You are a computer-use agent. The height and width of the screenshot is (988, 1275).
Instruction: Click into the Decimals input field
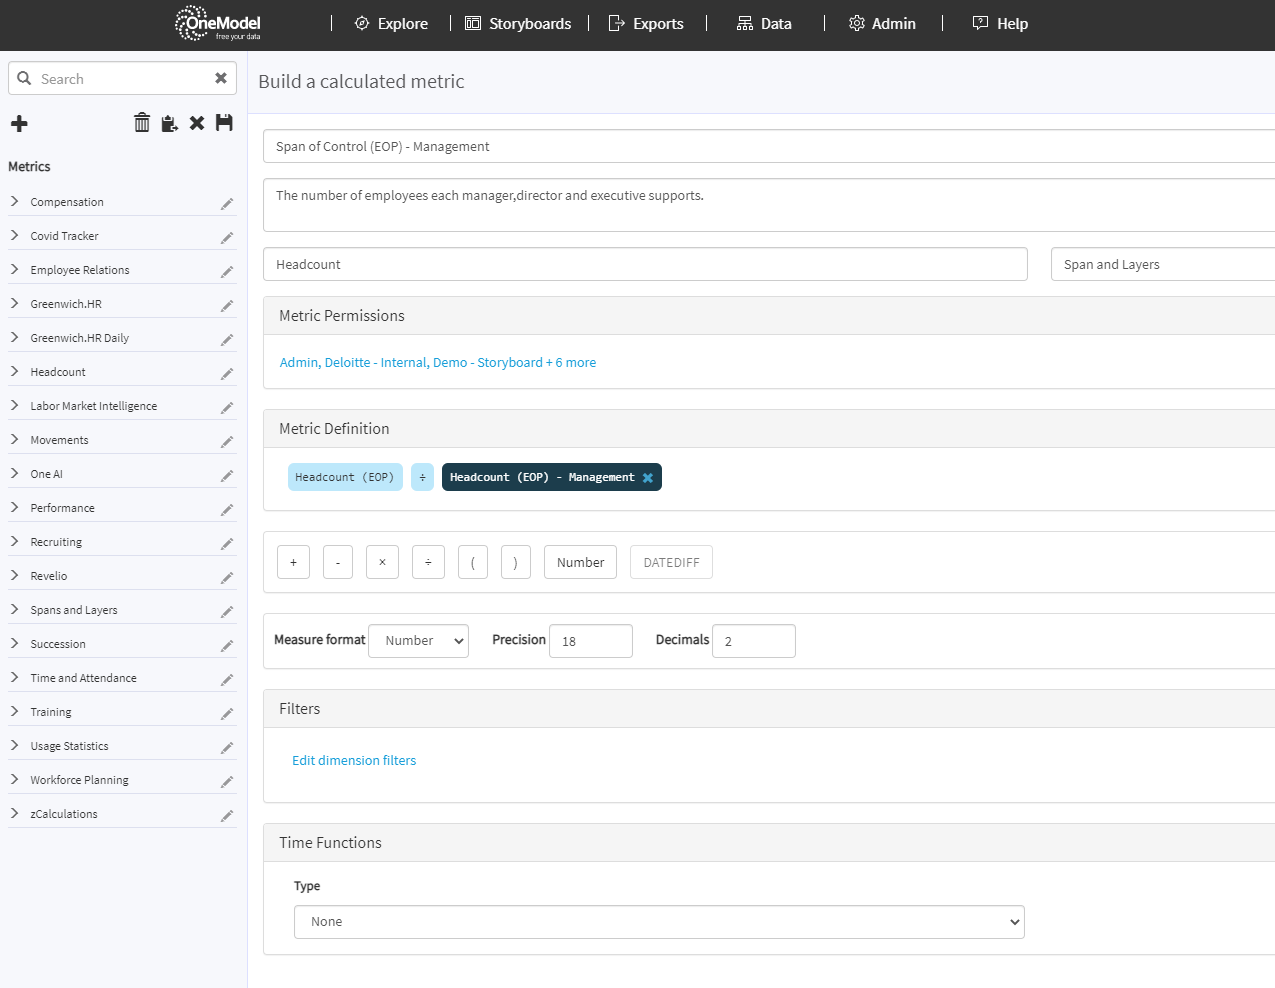(x=753, y=641)
